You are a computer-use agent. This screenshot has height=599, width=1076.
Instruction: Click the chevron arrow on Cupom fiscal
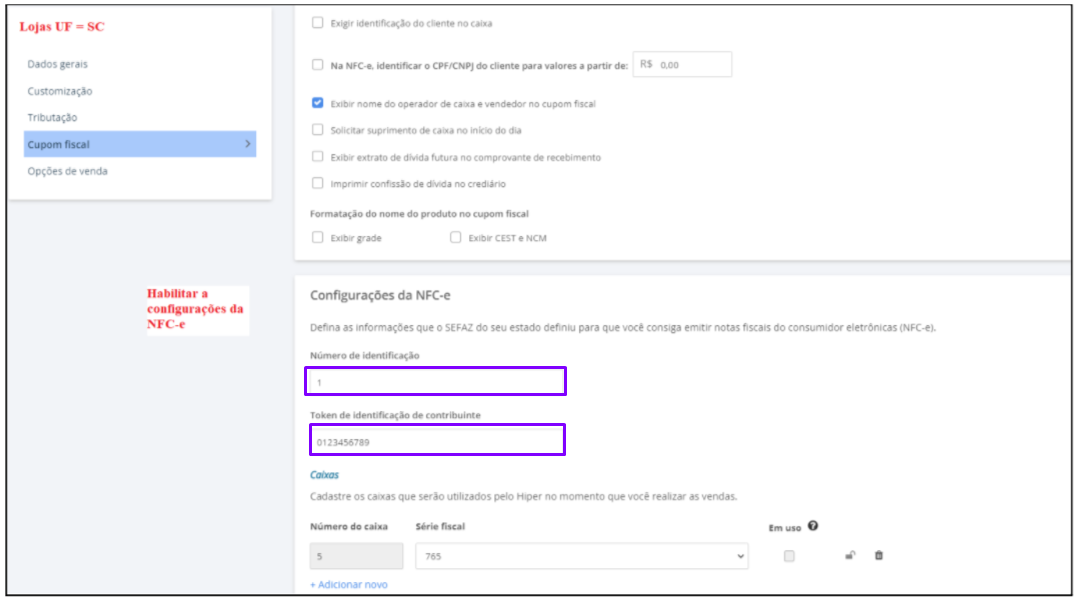coord(247,144)
